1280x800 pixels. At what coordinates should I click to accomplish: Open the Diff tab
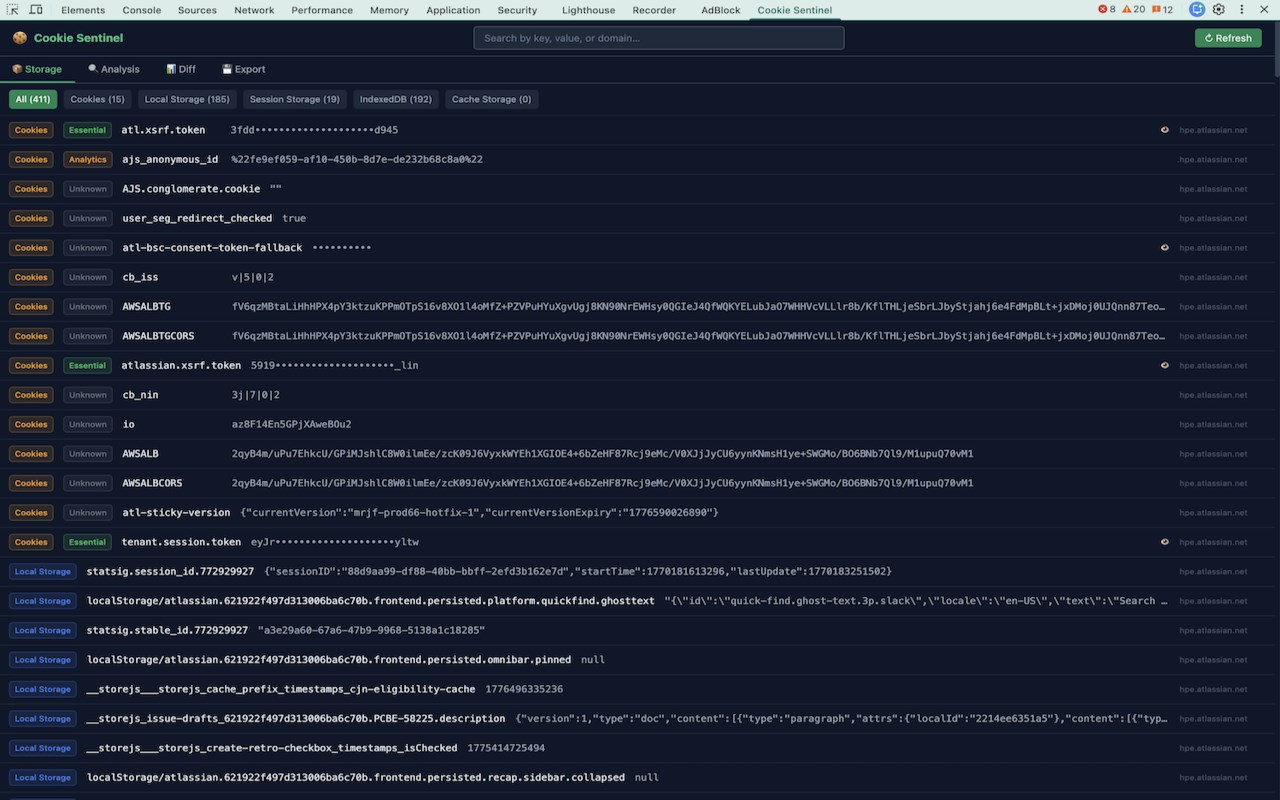point(181,69)
